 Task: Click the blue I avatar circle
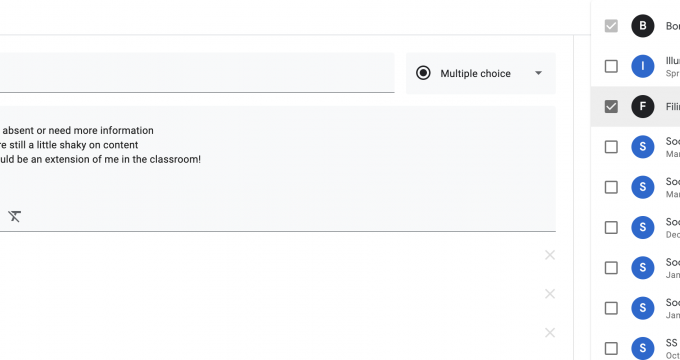tap(643, 66)
